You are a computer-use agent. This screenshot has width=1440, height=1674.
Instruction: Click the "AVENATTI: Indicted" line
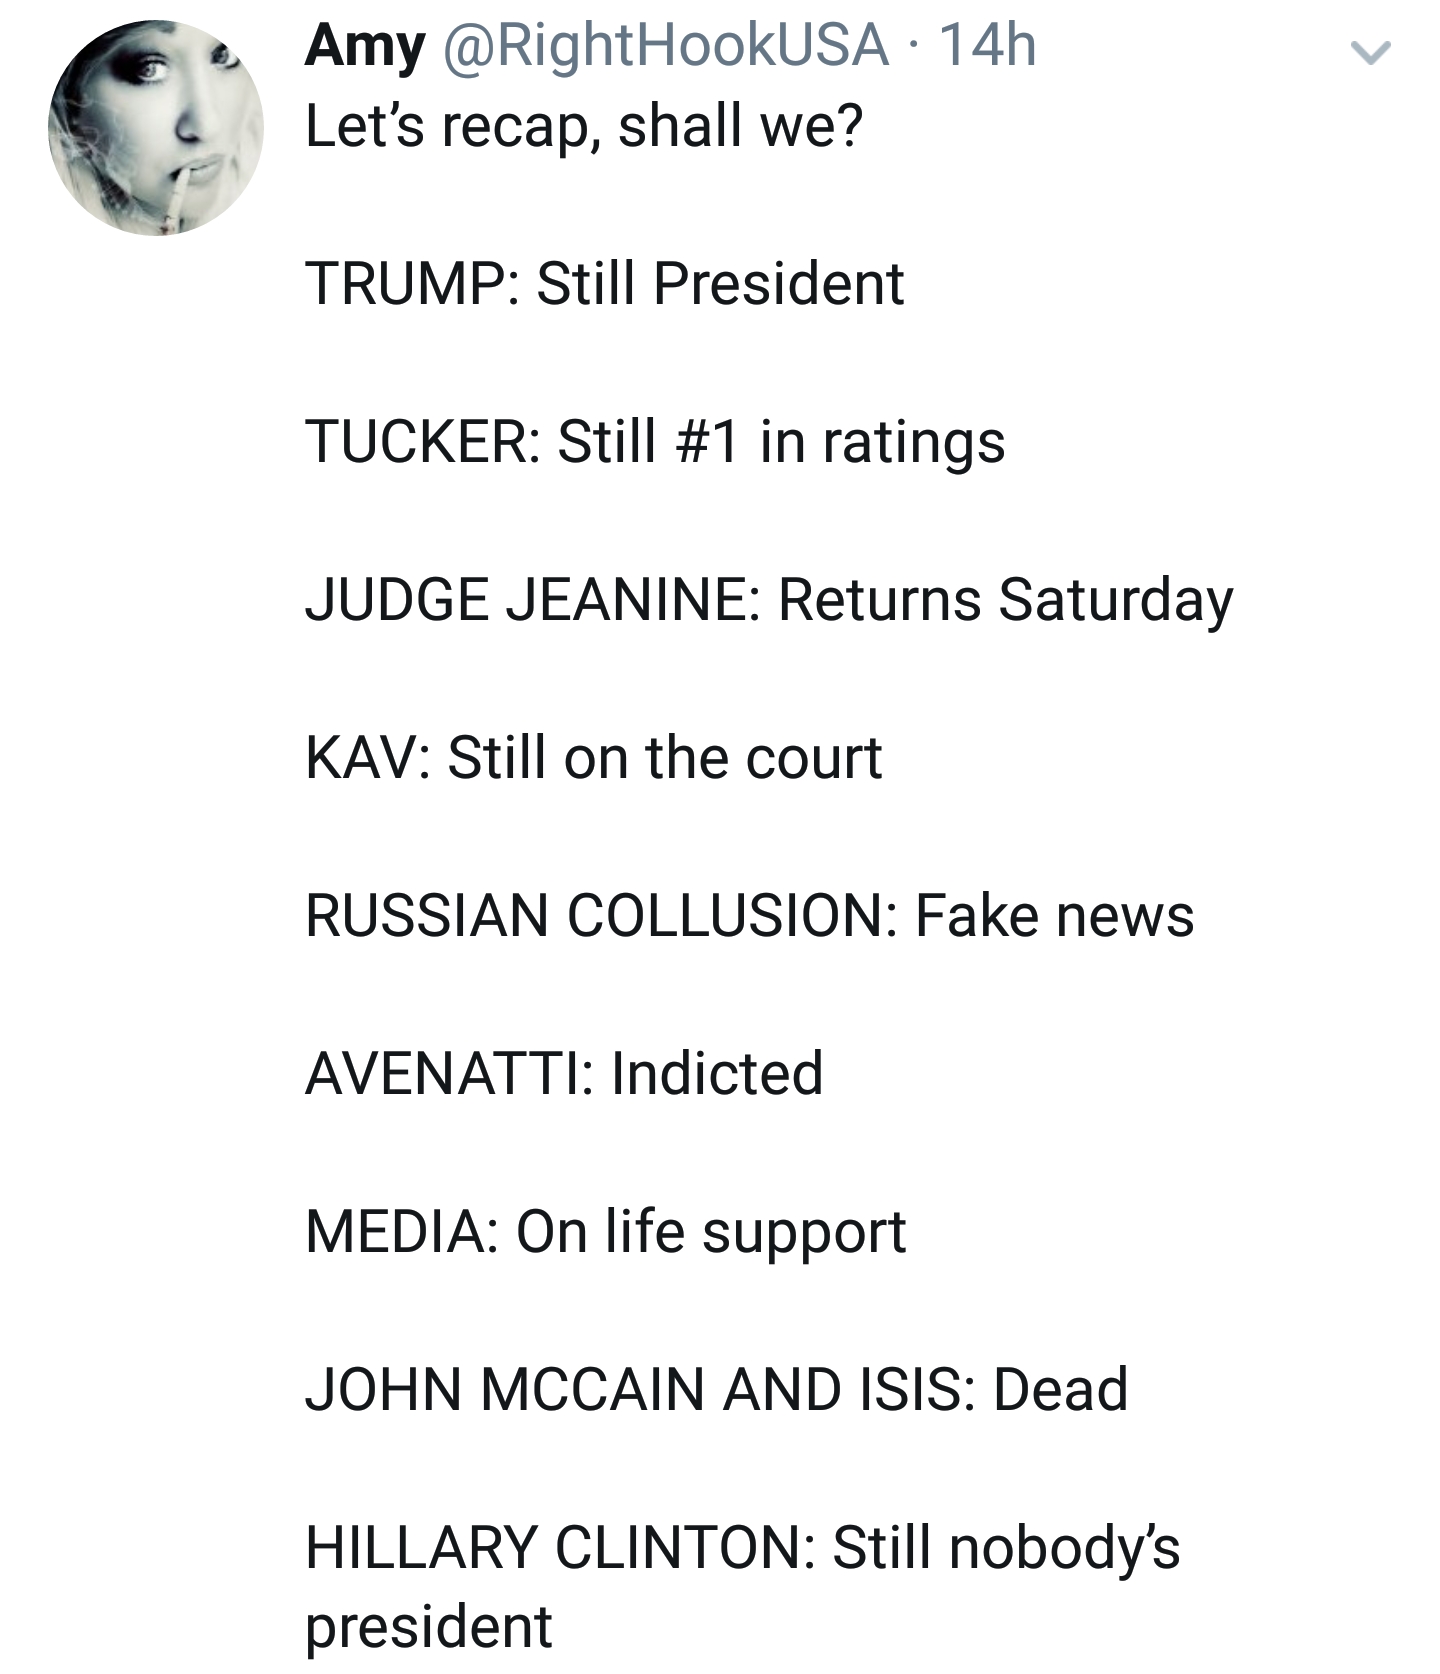(x=564, y=1073)
